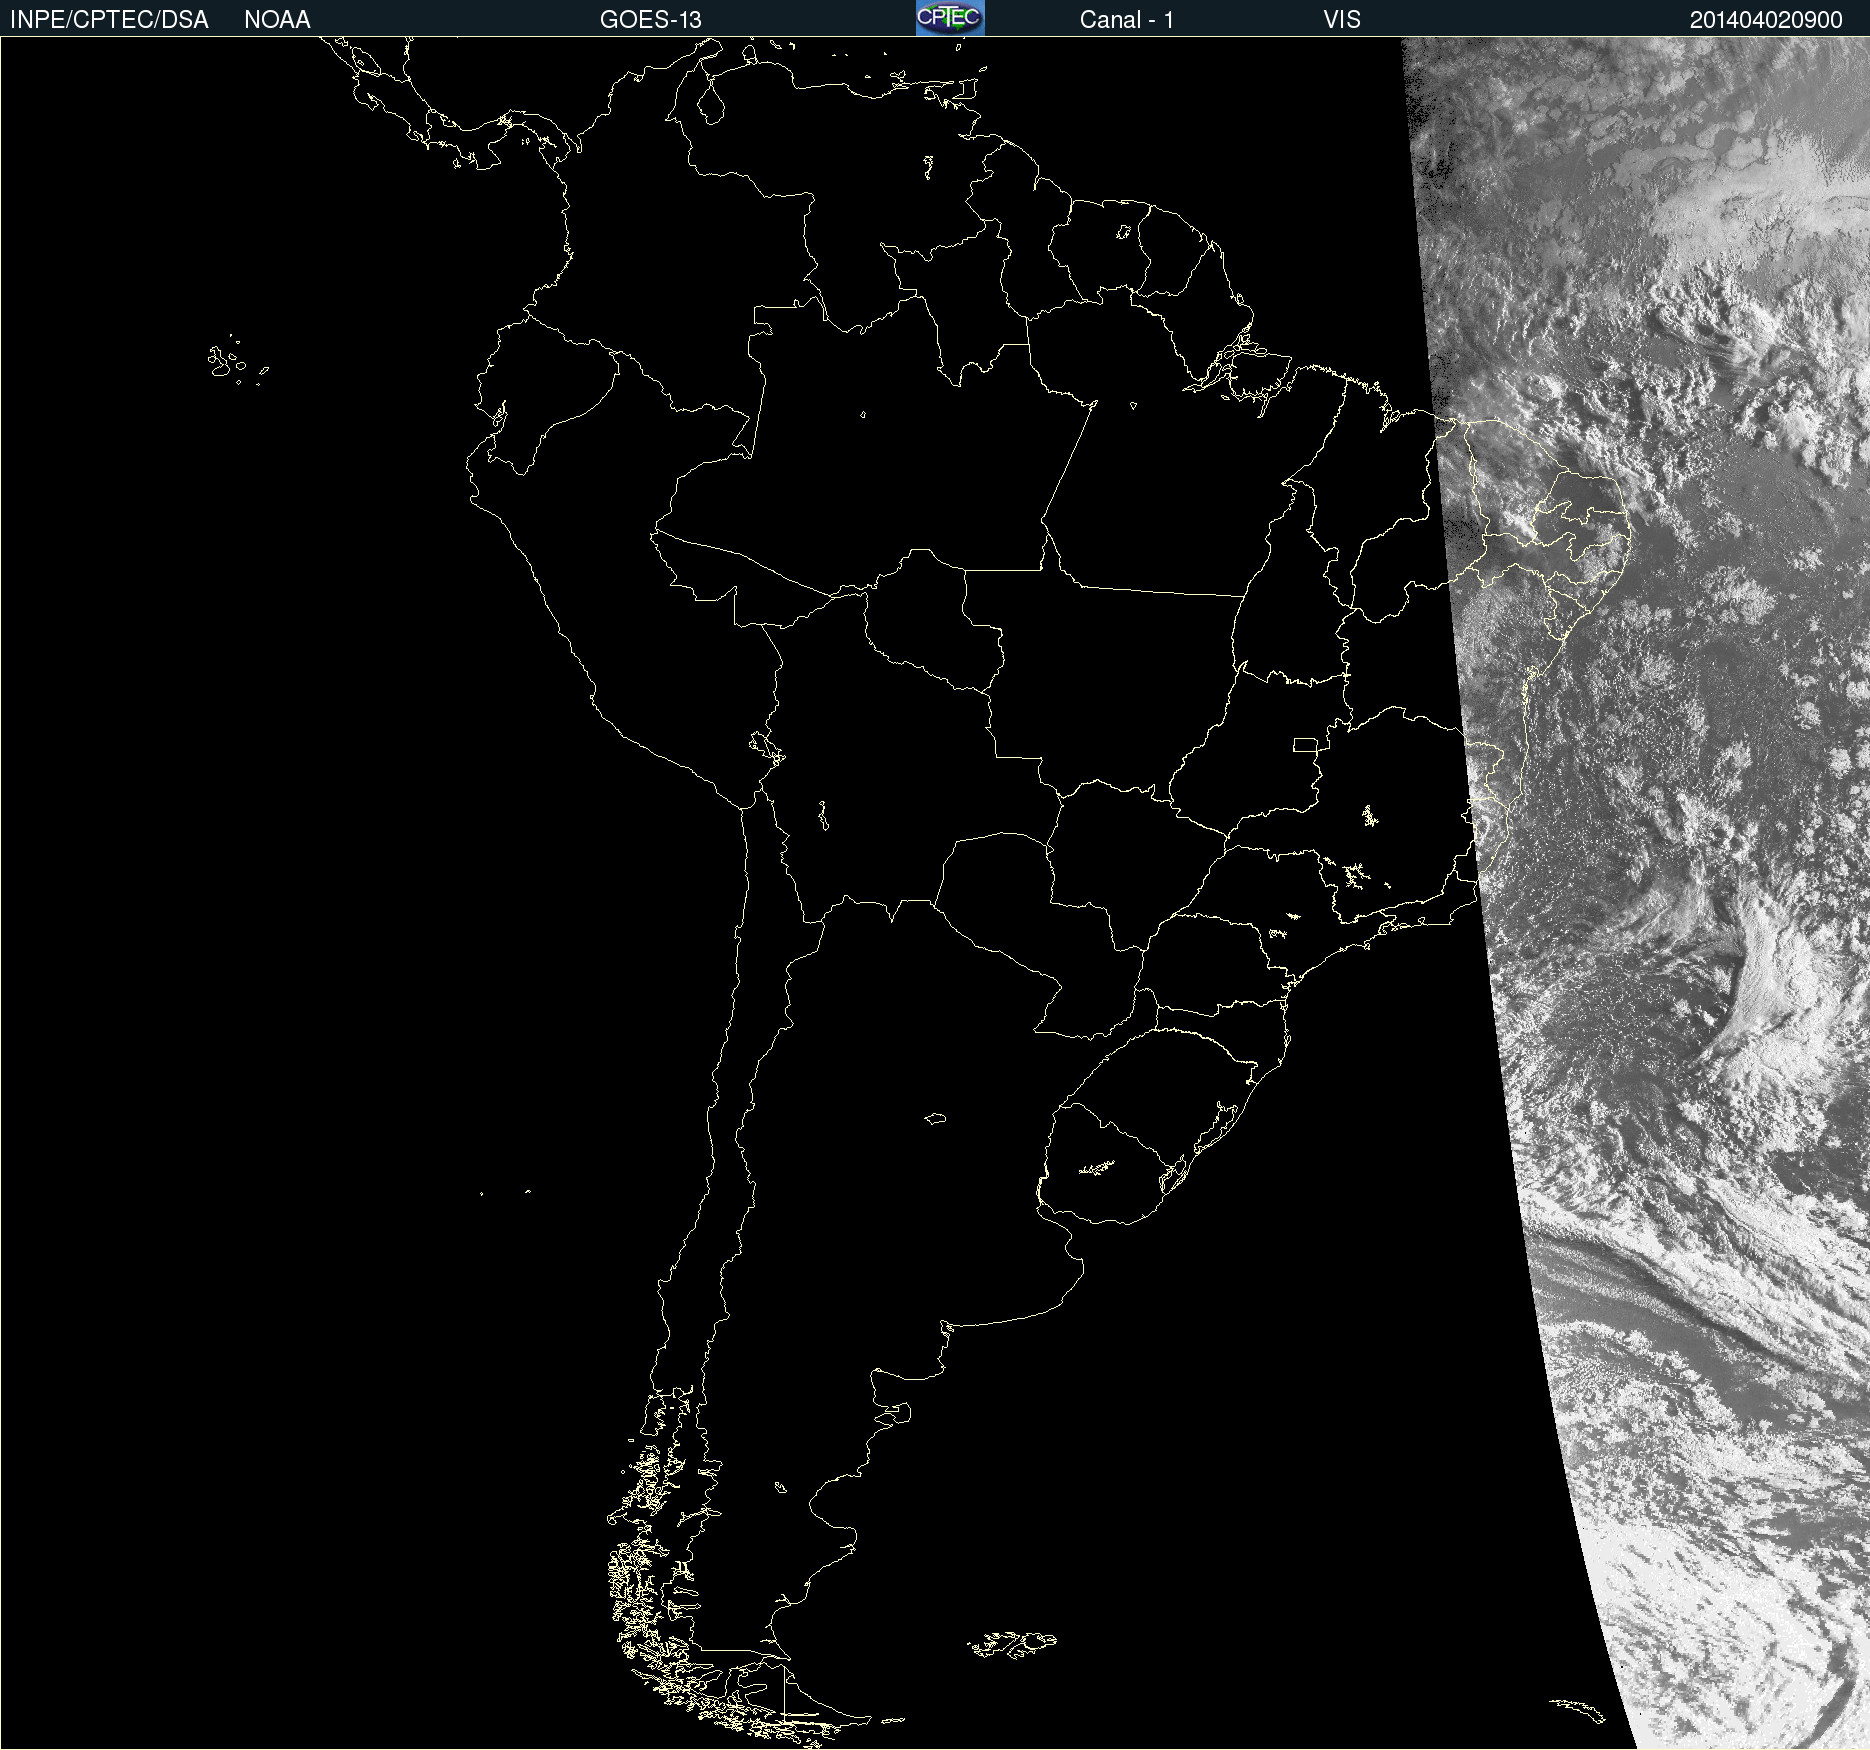Select the NOAA label in the header
The width and height of the screenshot is (1870, 1750).
(277, 20)
